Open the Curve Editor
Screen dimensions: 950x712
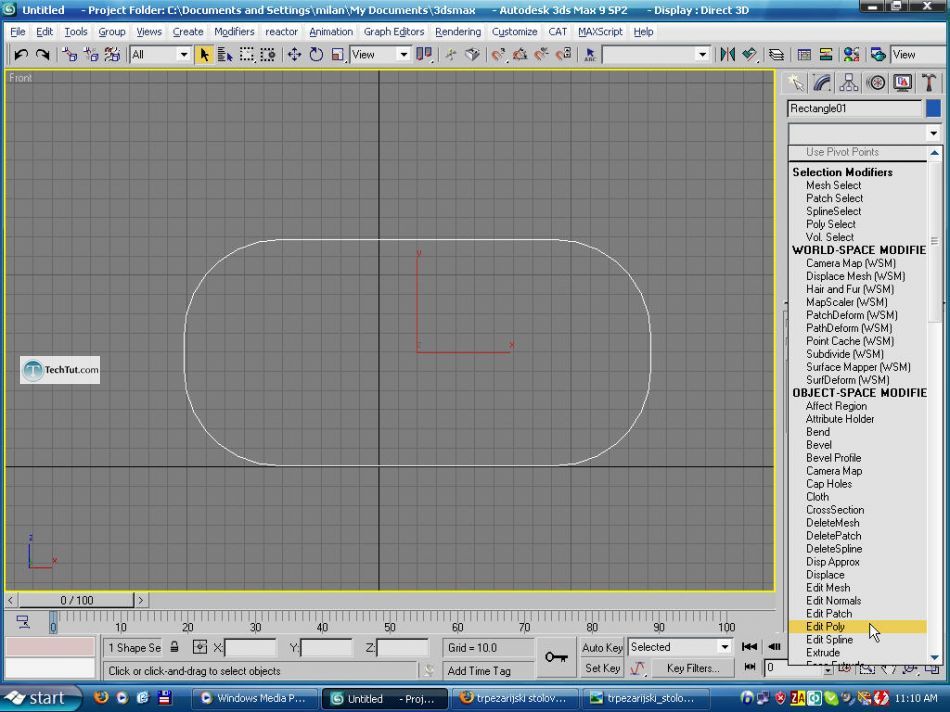point(804,55)
